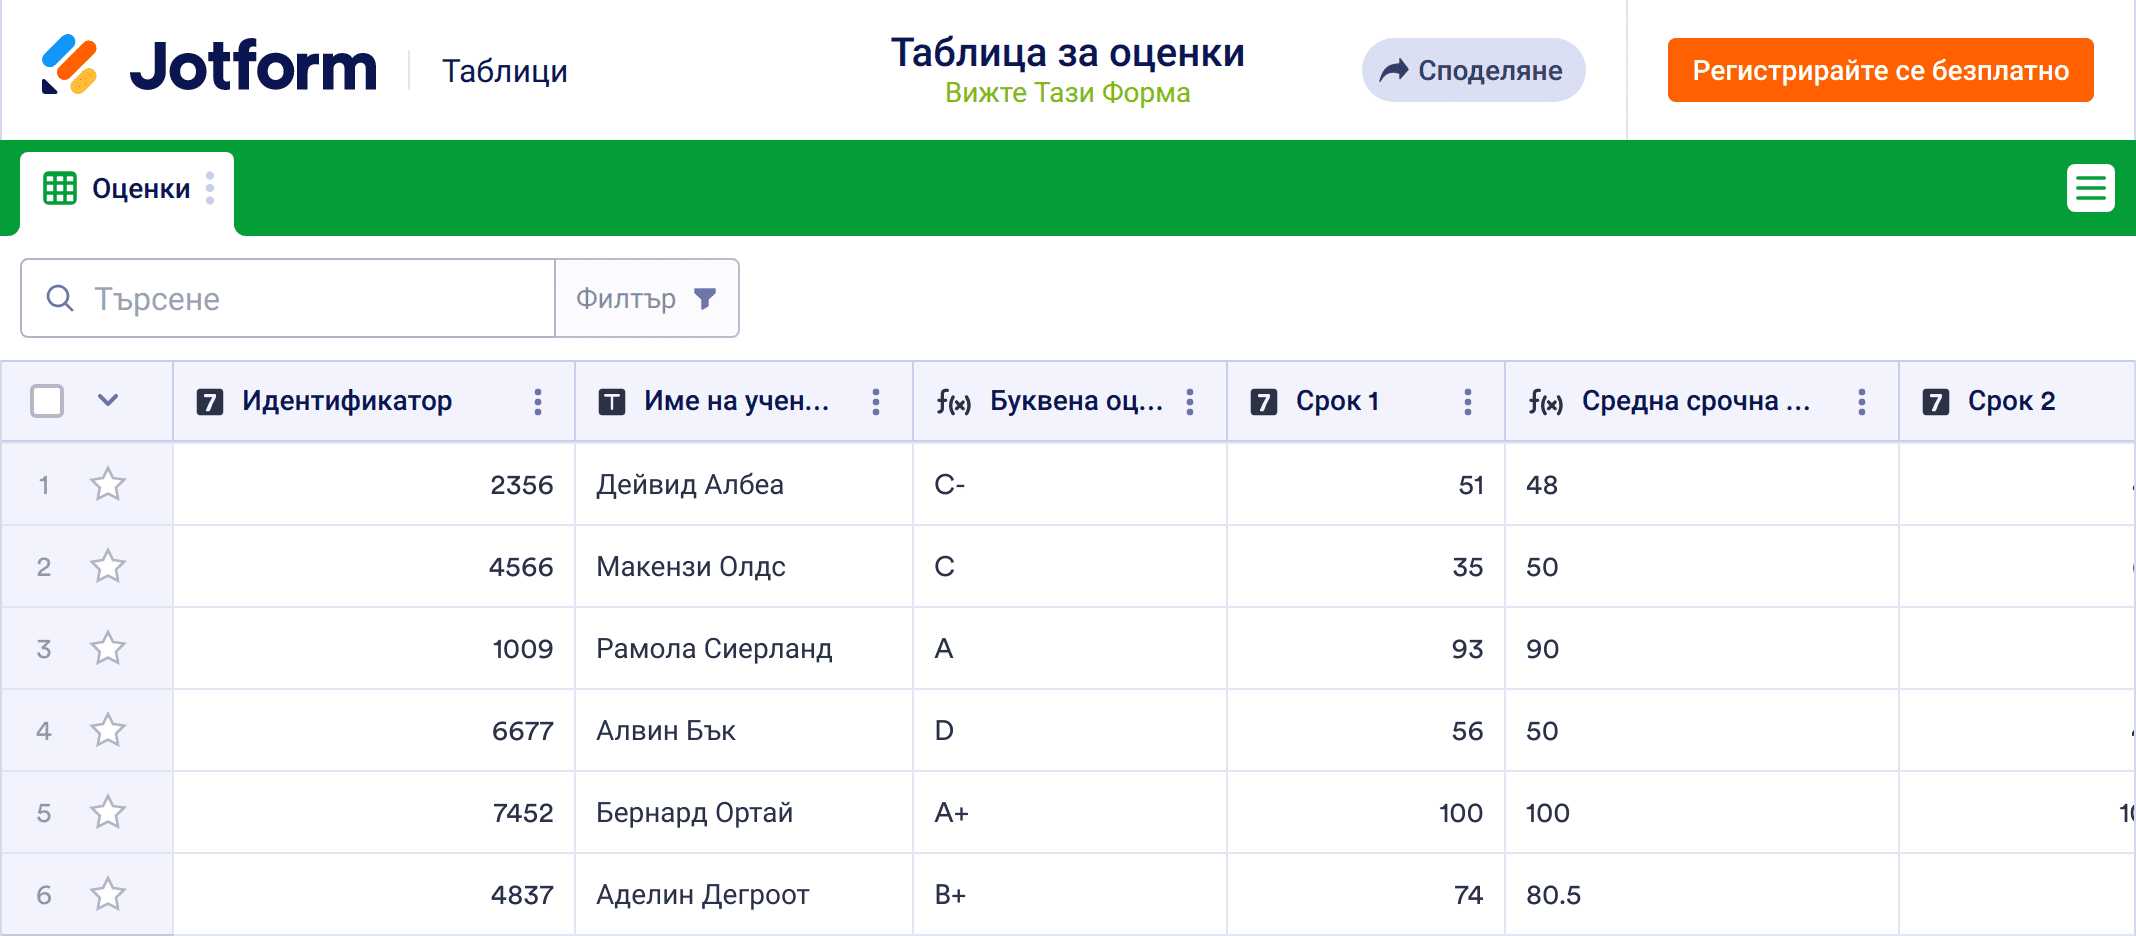Open the Оценки tab options dots

[x=210, y=188]
